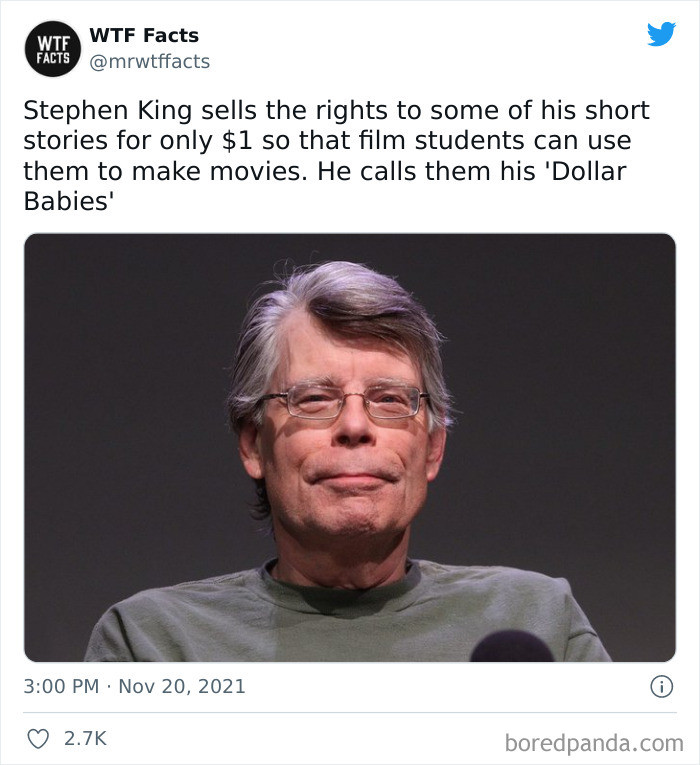This screenshot has height=765, width=700.
Task: View the 2.7K likes count
Action: coord(85,739)
